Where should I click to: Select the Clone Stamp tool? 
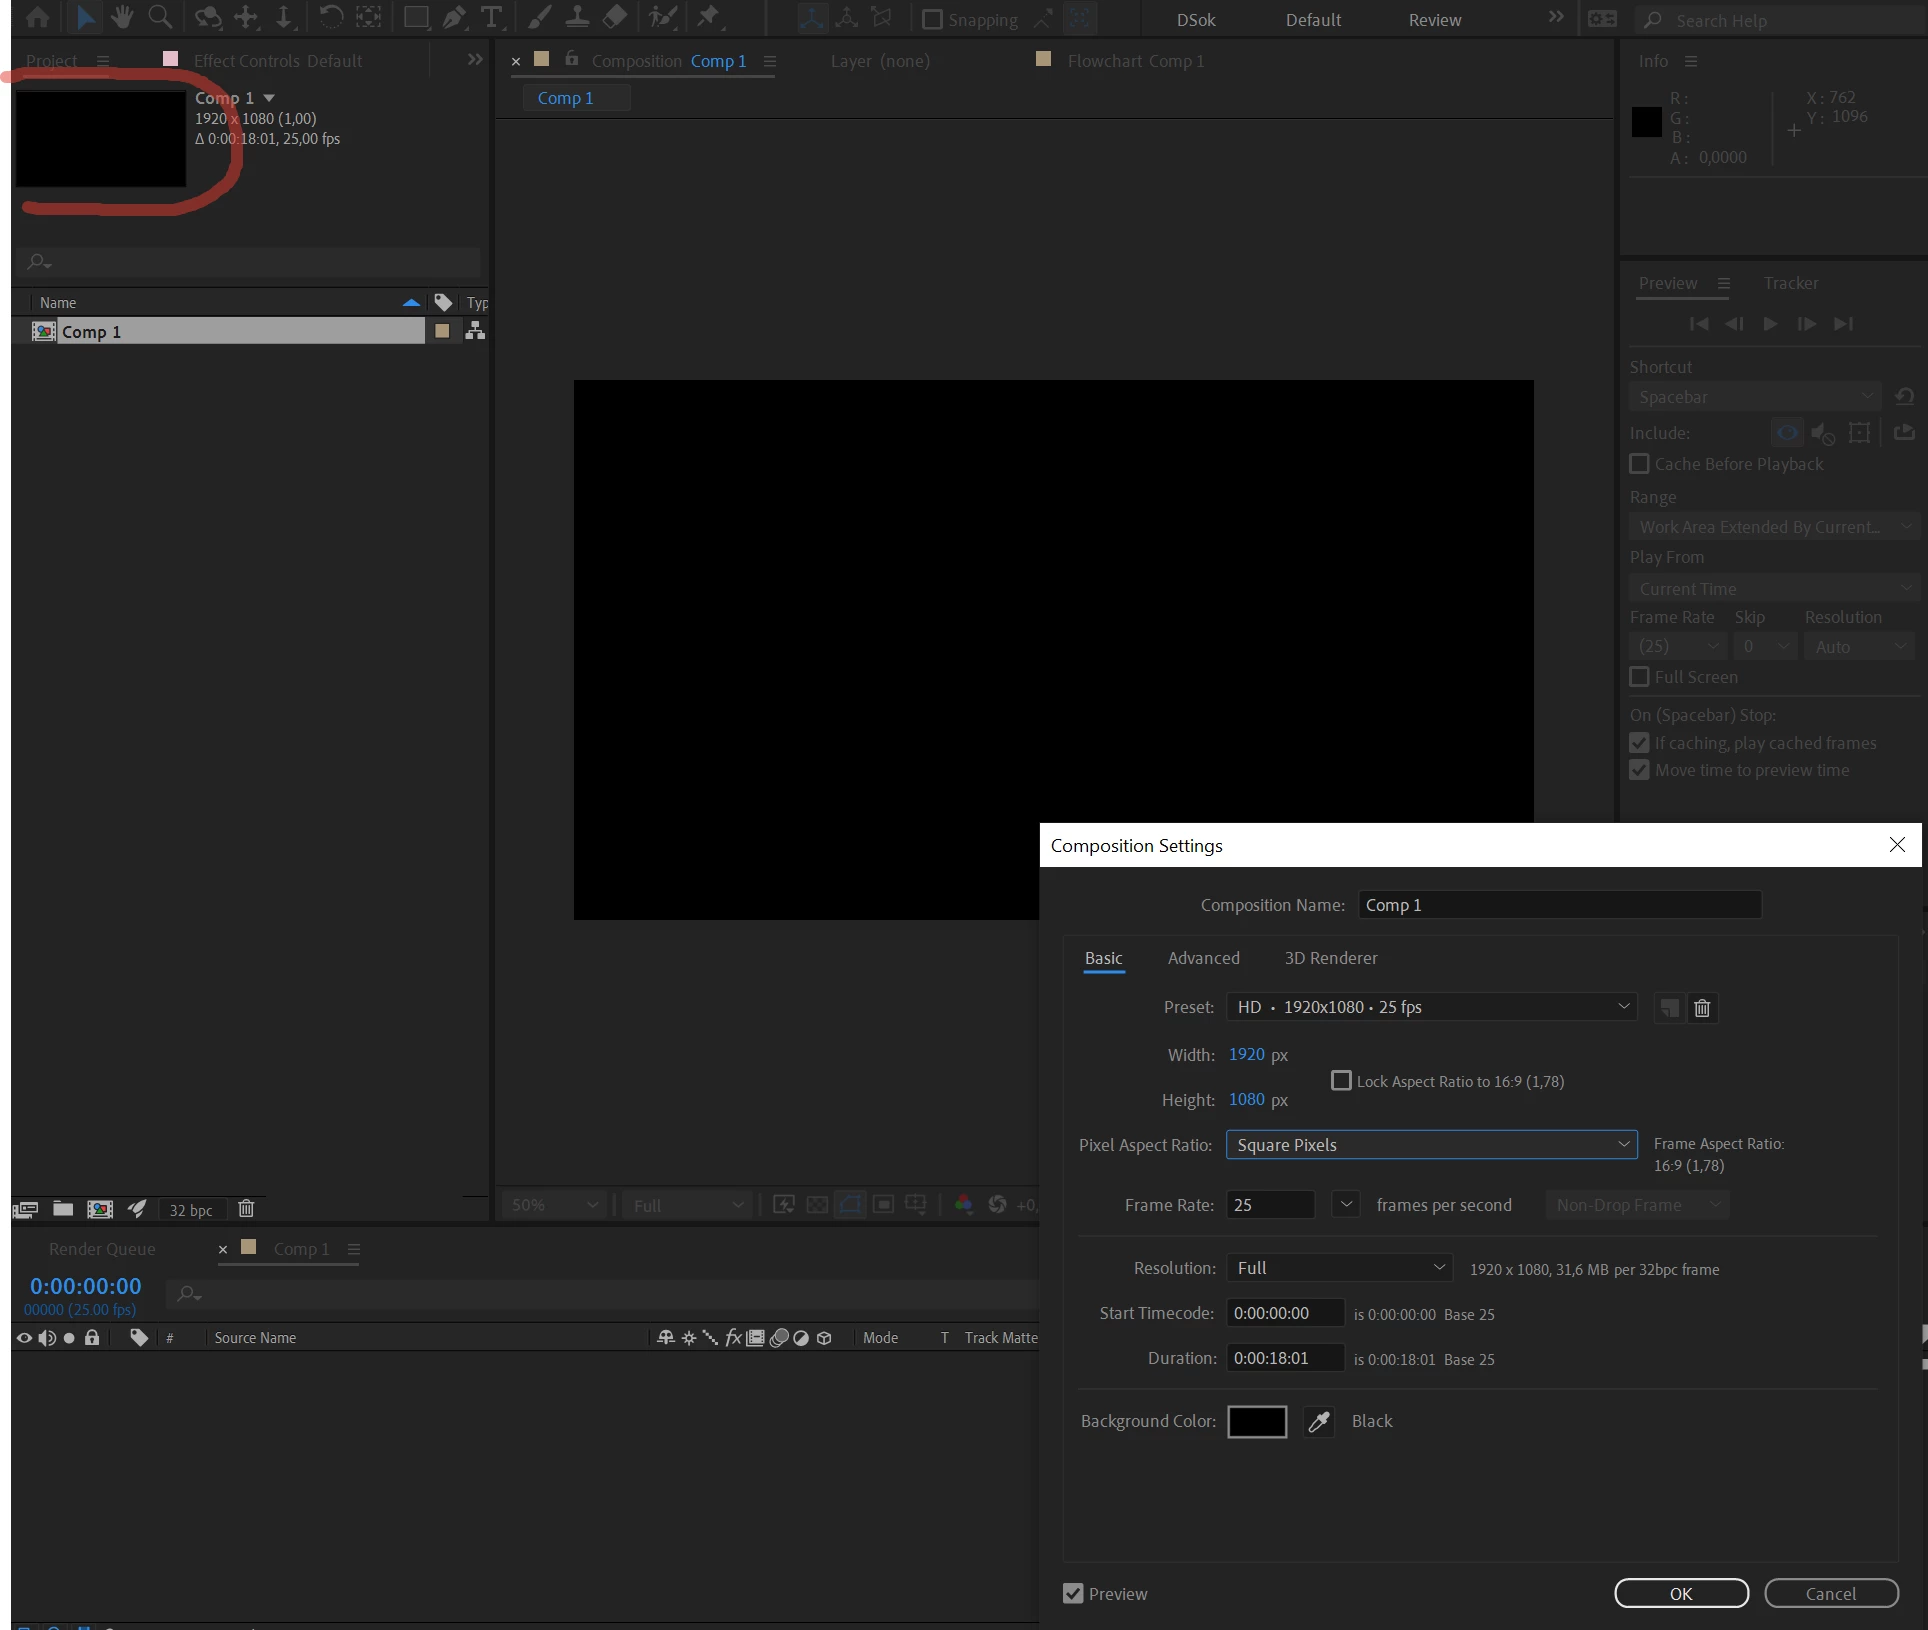(577, 17)
